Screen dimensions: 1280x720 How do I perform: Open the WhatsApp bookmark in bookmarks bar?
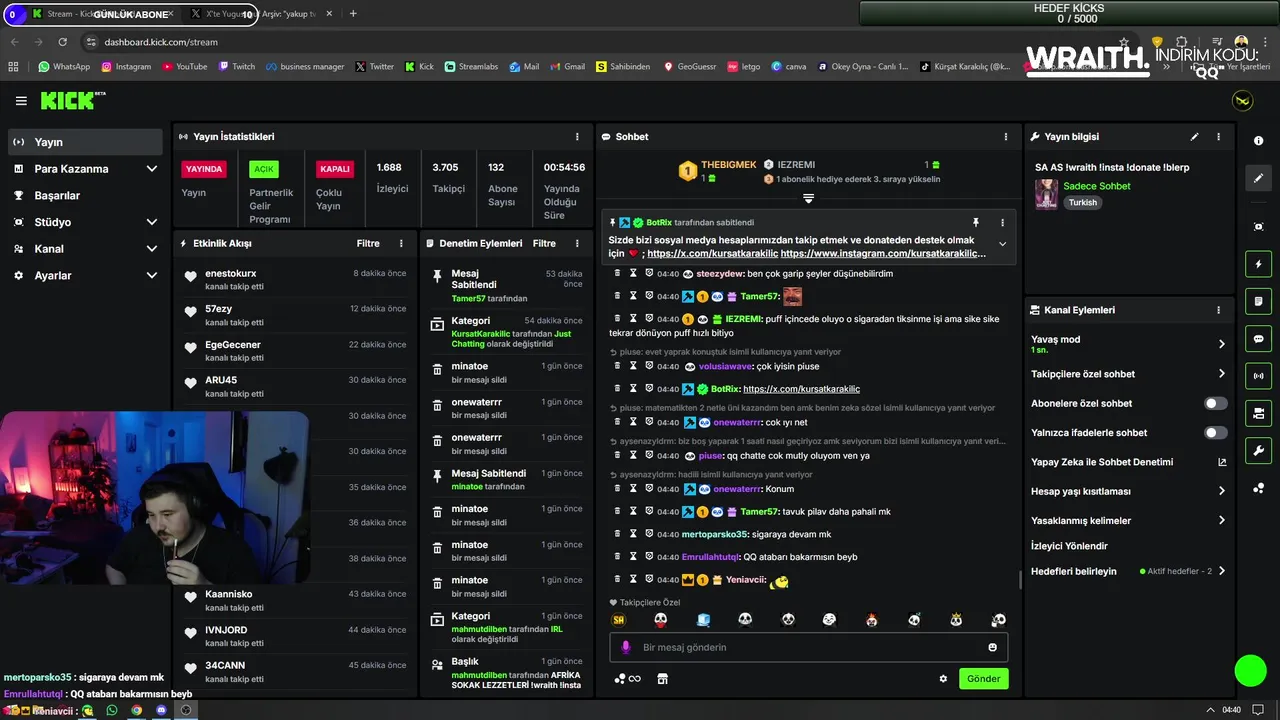64,67
